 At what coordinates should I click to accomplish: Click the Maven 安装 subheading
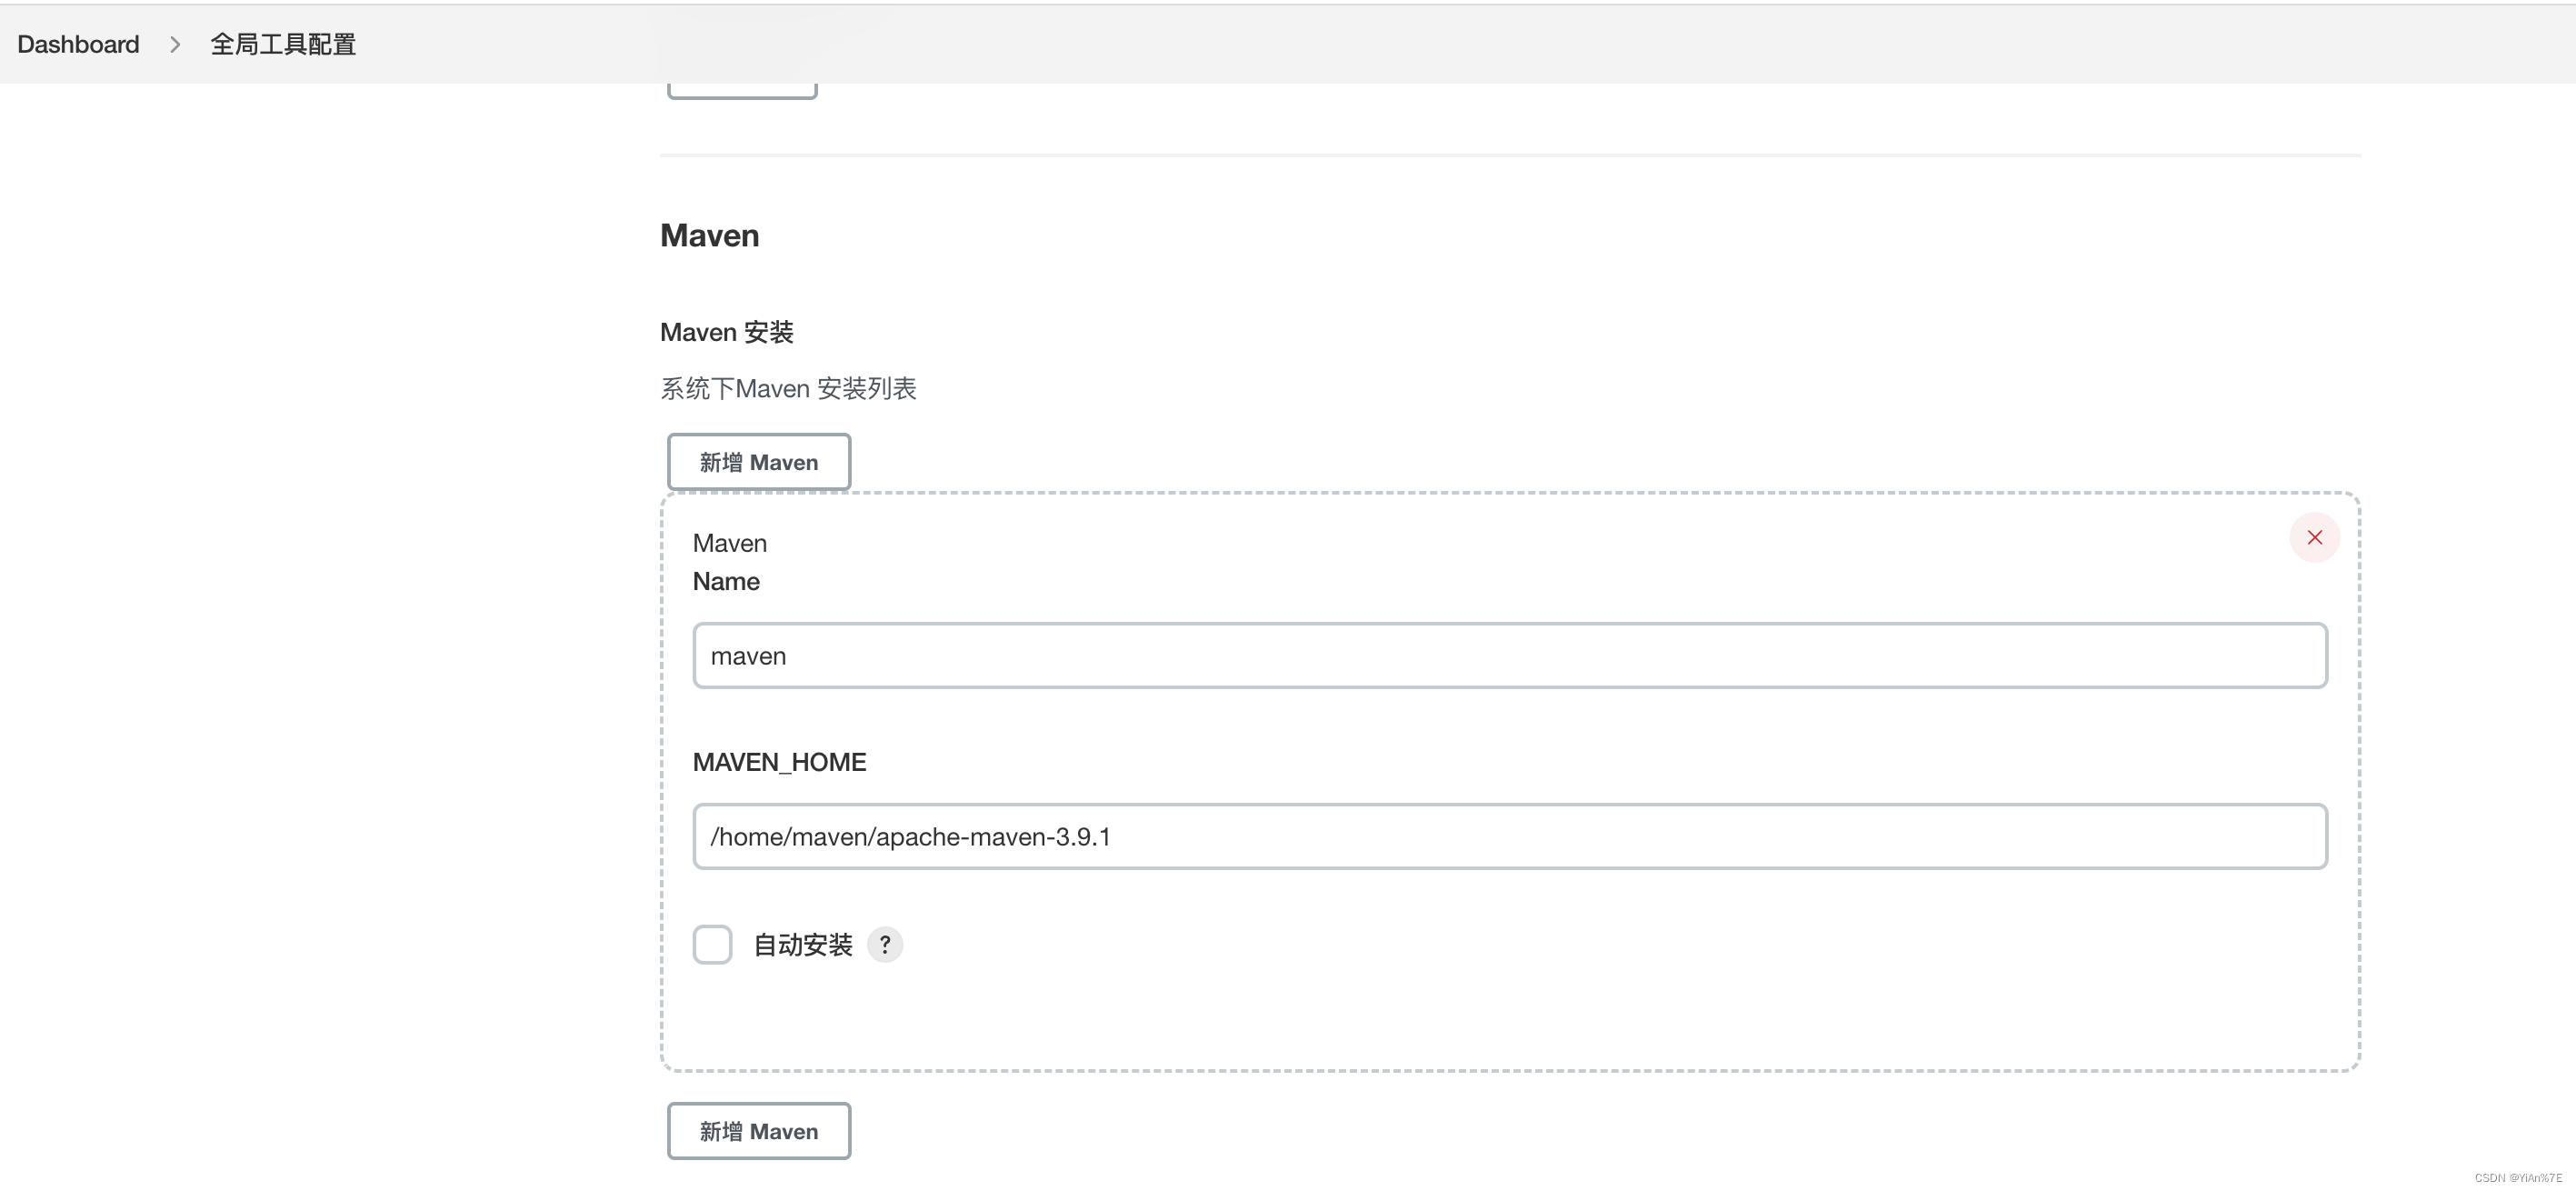point(726,332)
